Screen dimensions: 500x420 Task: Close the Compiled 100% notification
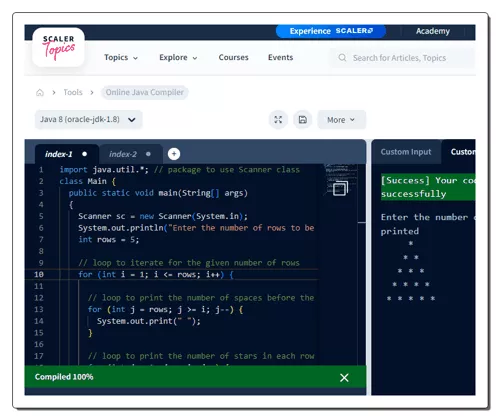[344, 378]
